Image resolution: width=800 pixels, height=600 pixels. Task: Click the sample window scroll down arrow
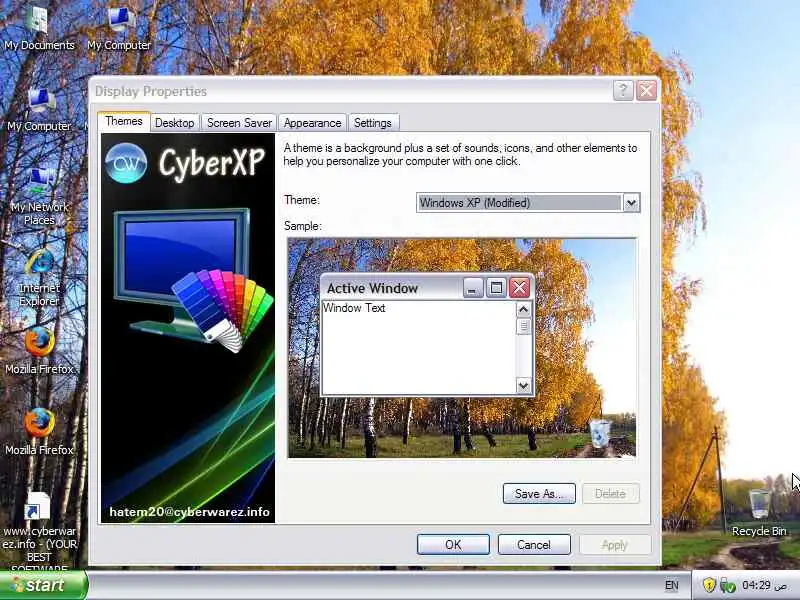point(523,386)
